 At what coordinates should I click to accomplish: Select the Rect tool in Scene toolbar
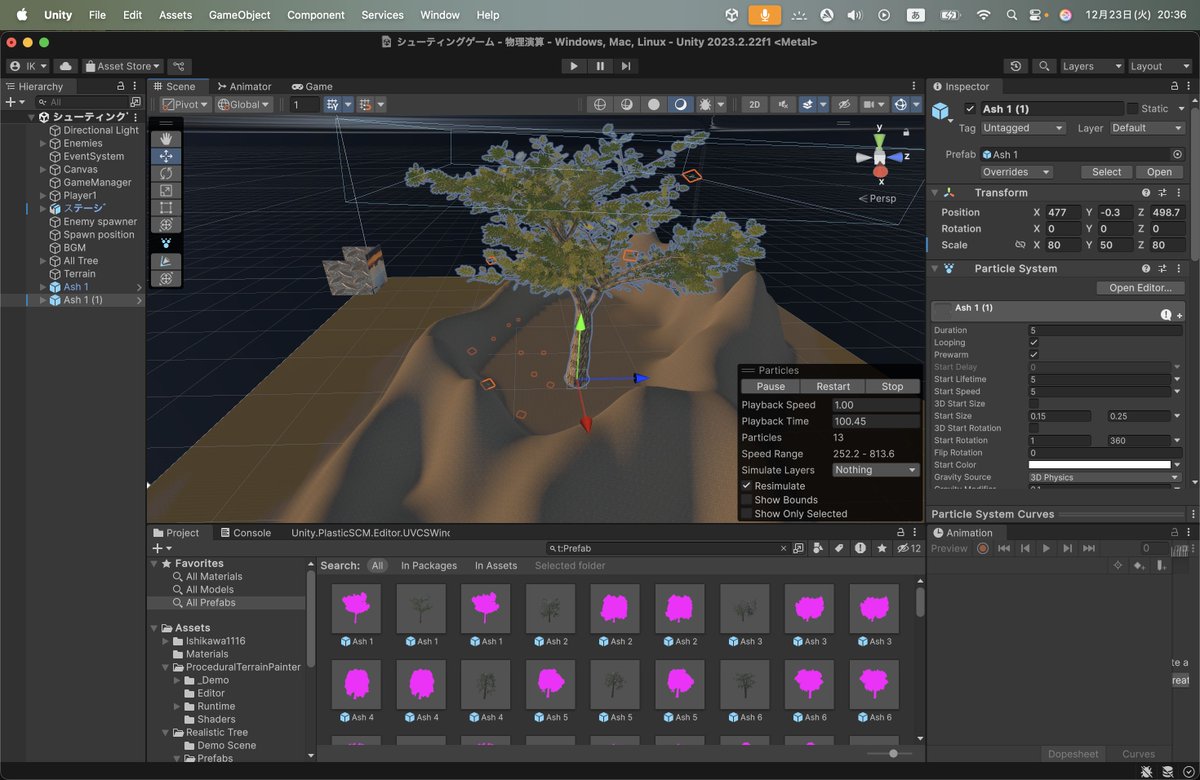point(166,208)
